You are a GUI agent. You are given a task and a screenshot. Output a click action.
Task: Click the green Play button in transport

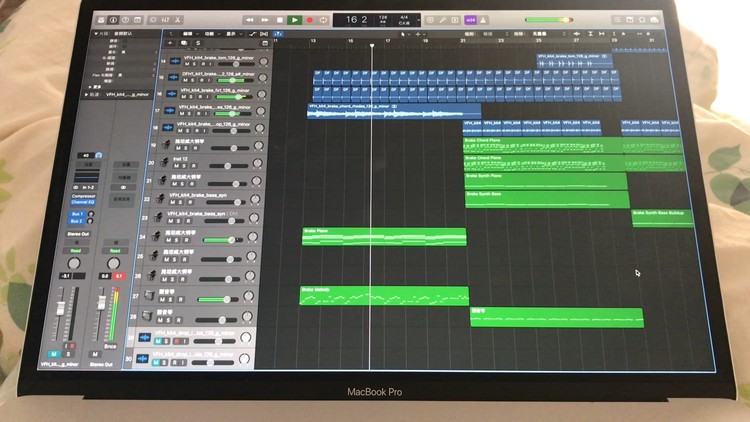(x=294, y=19)
